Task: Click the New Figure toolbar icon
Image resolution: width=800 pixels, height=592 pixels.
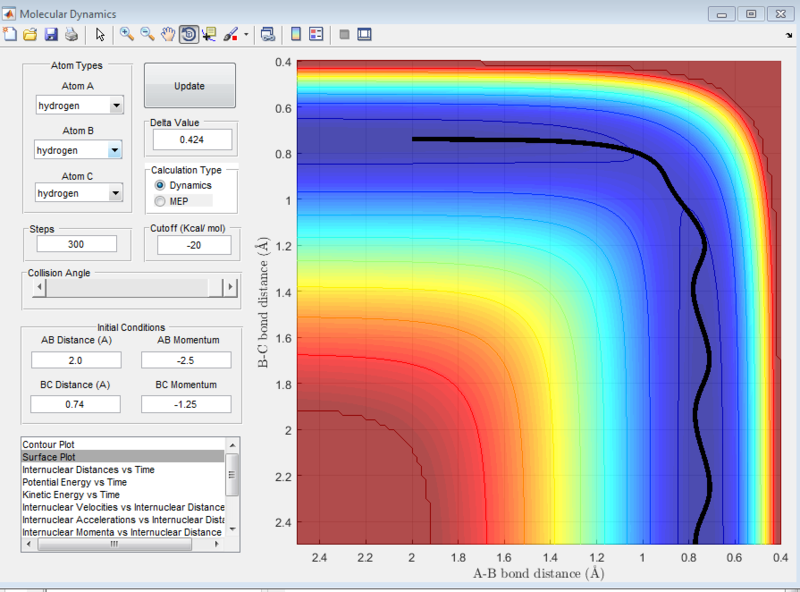Action: coord(11,34)
